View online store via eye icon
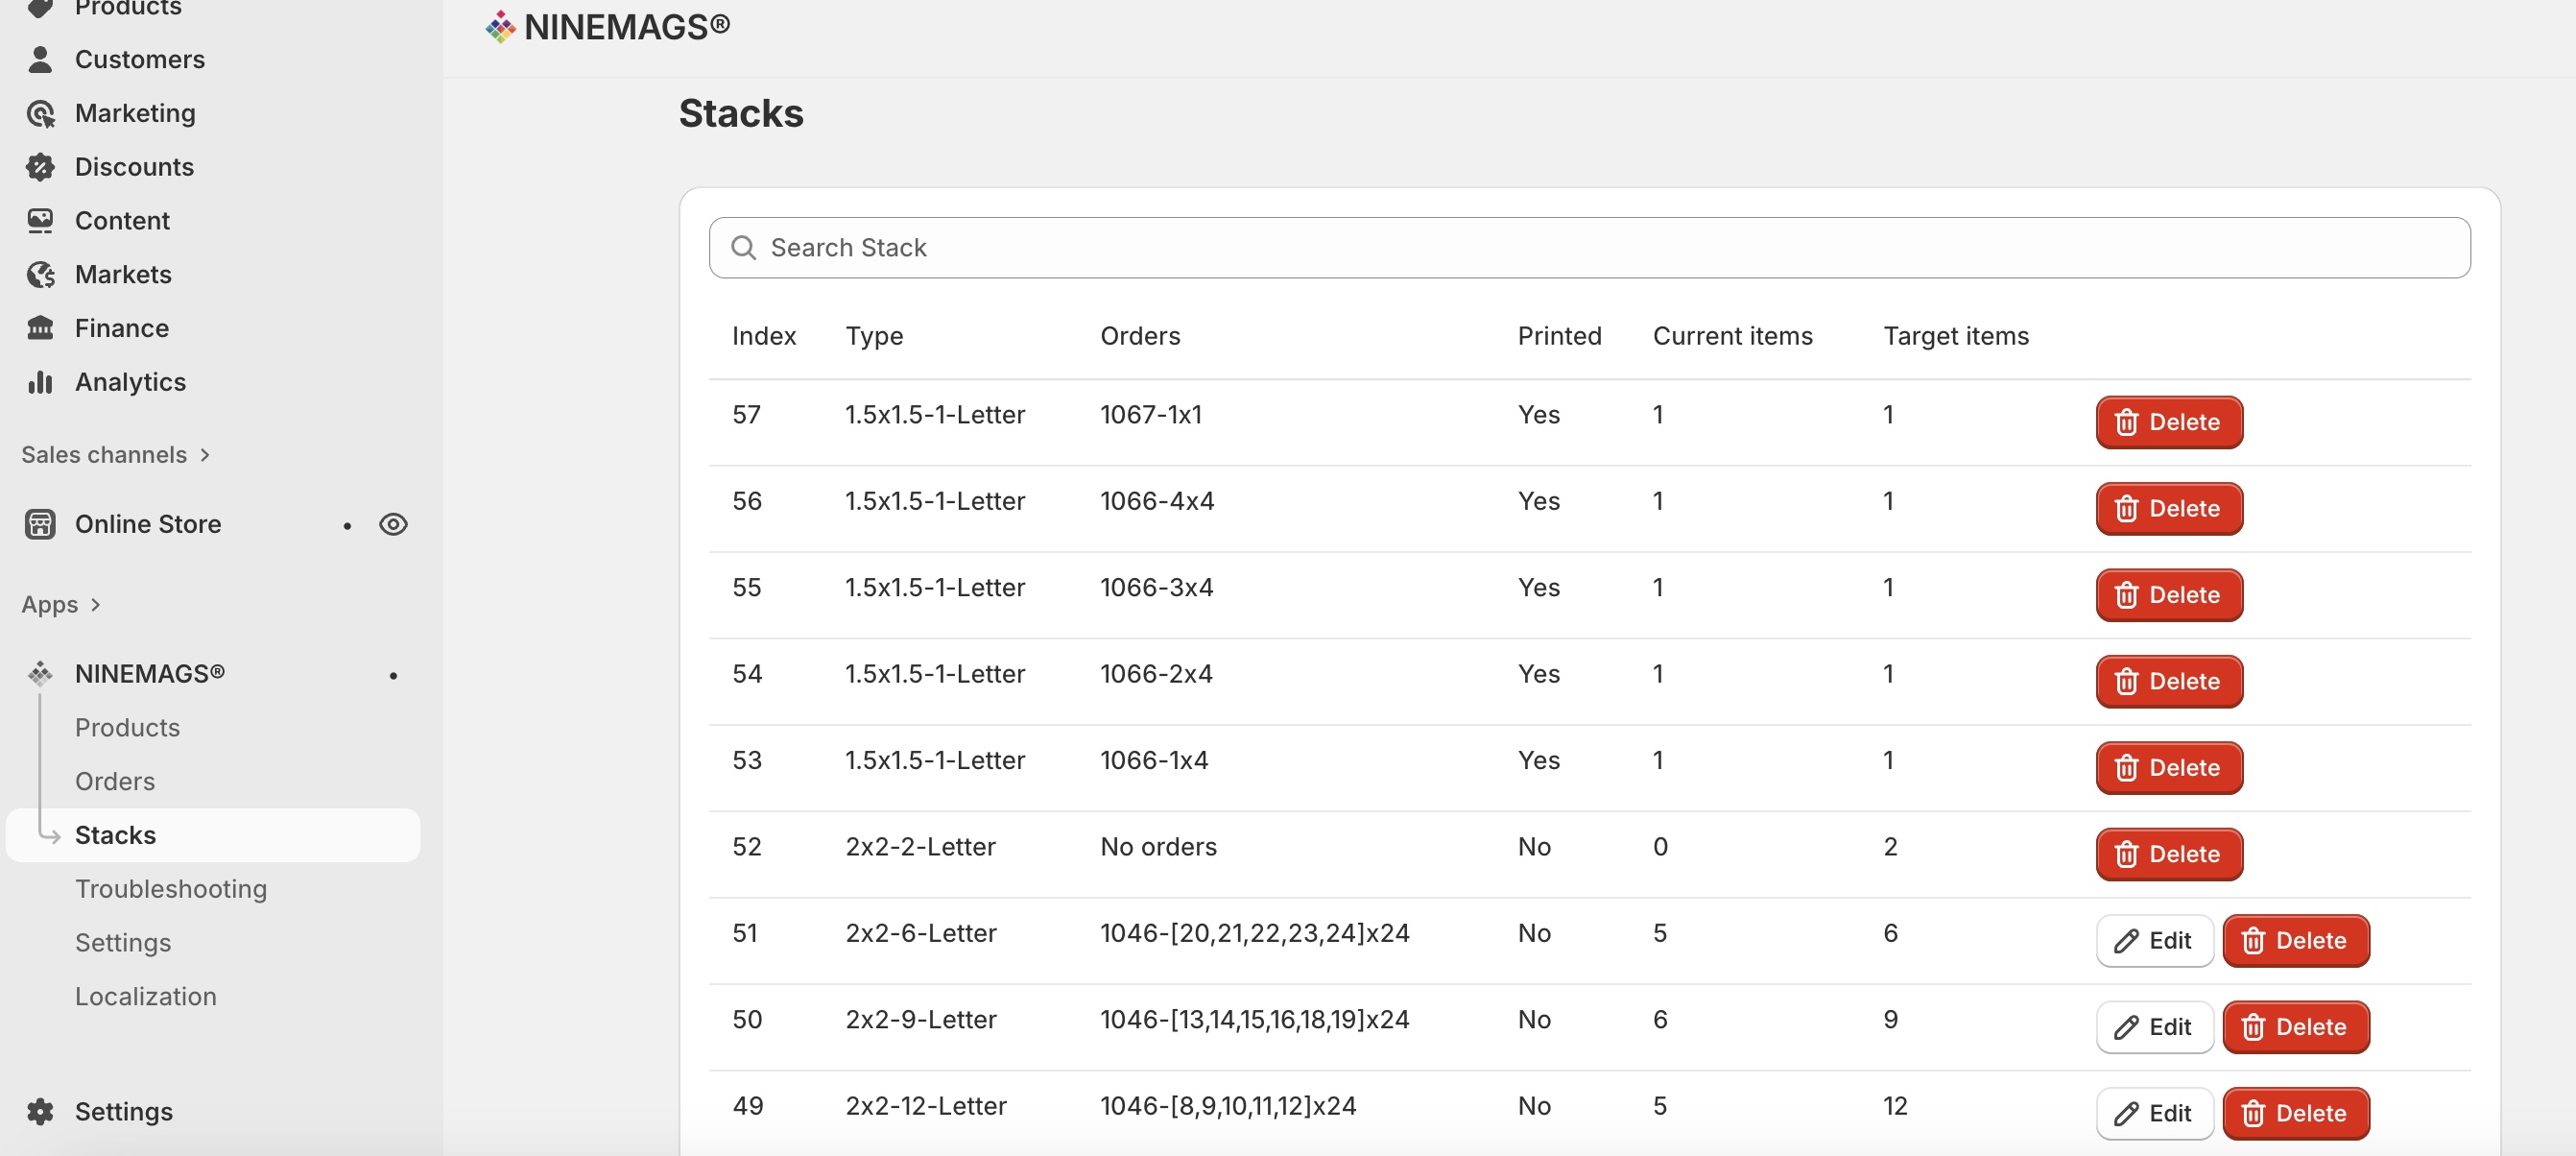The width and height of the screenshot is (2576, 1156). [393, 524]
